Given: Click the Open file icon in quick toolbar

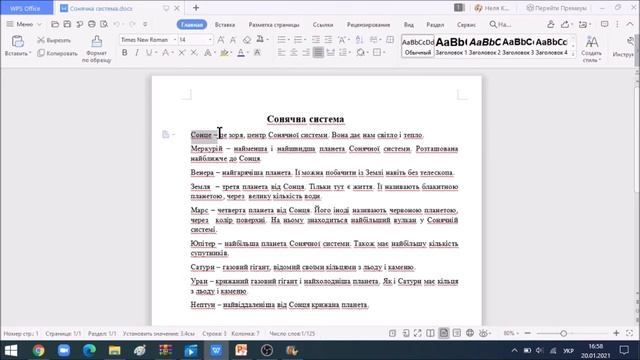Looking at the screenshot, I should click(55, 24).
